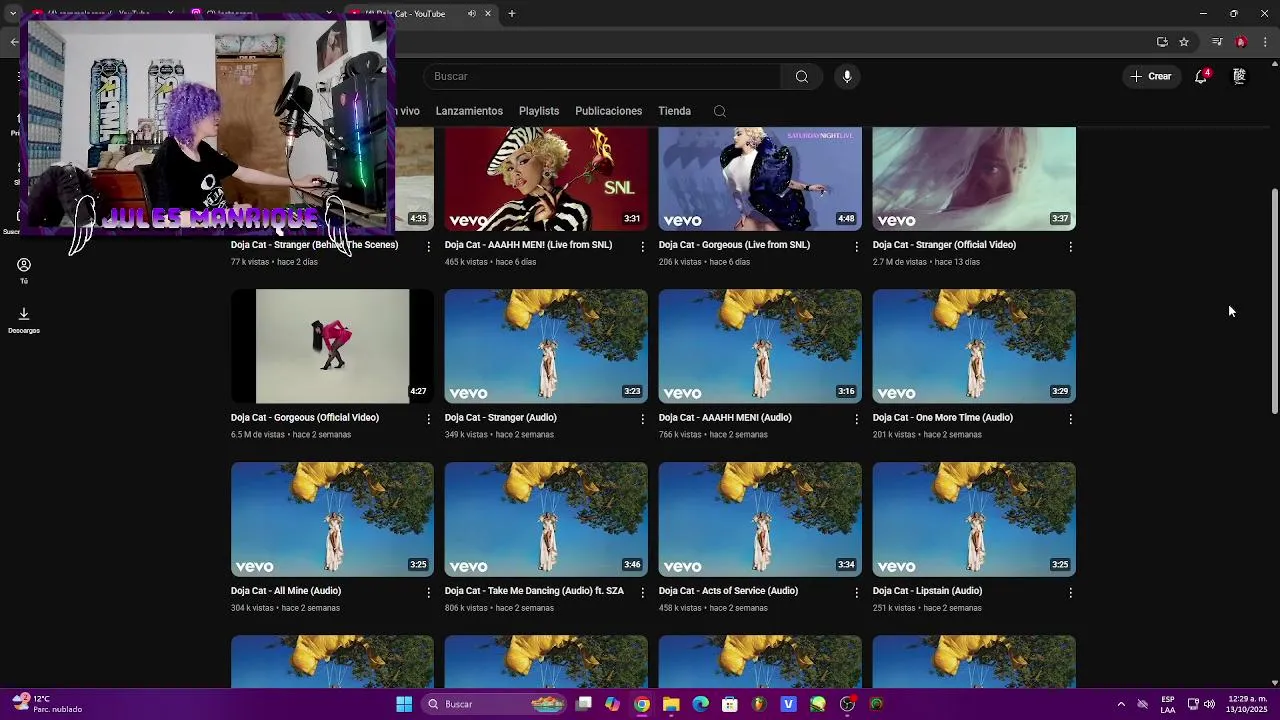Activate voice search microphone icon

click(847, 77)
